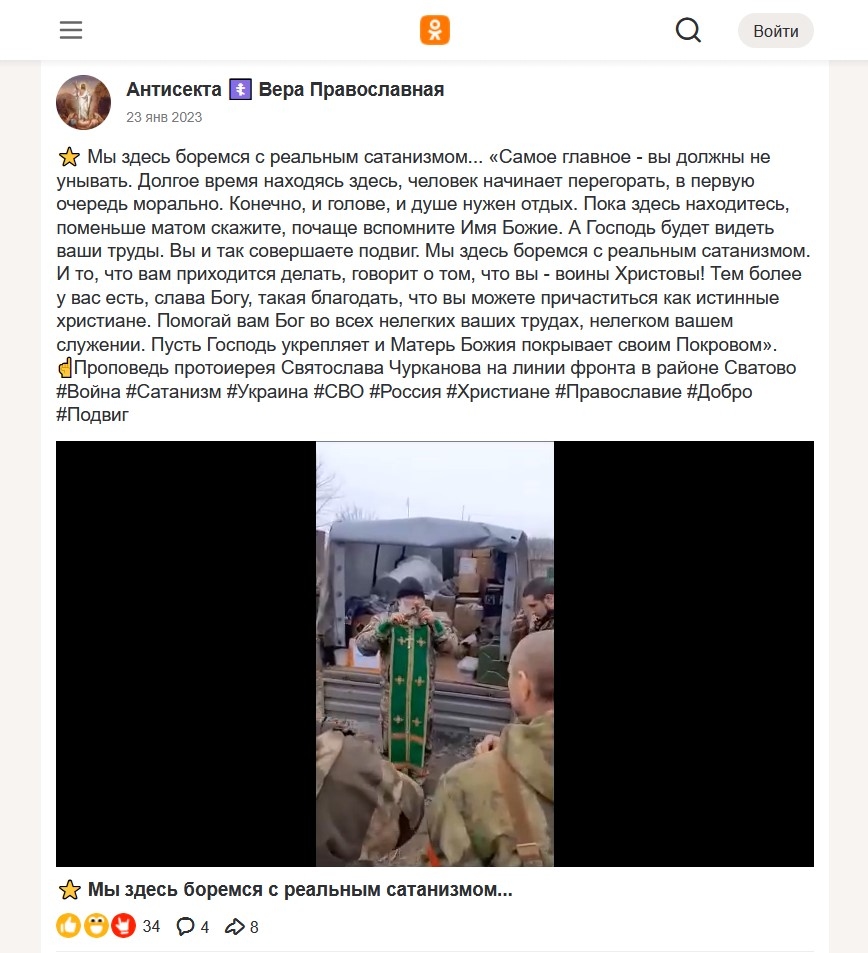Open the #Россия hashtag
This screenshot has height=953, width=868.
(x=405, y=391)
